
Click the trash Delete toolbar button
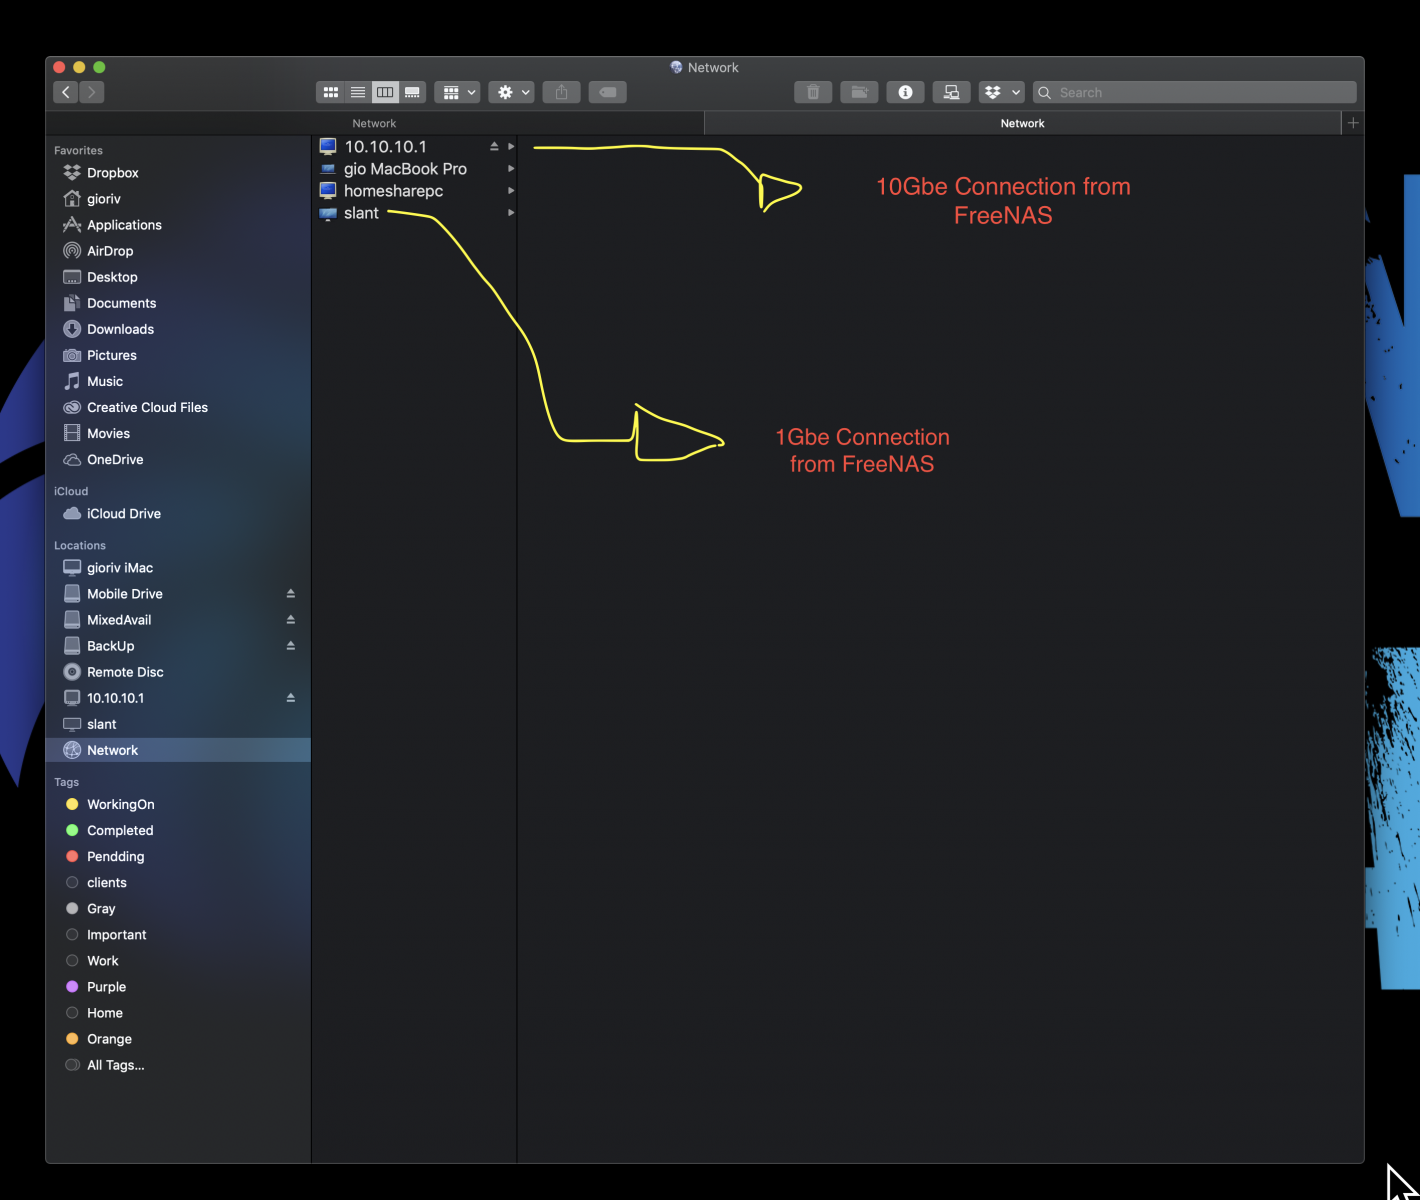tap(813, 92)
